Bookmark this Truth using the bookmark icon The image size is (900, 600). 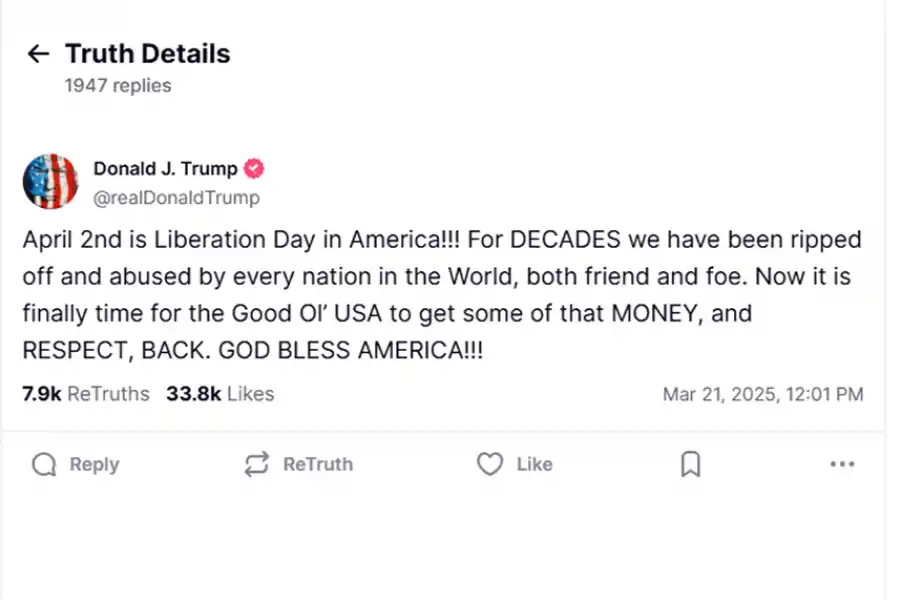pyautogui.click(x=689, y=464)
